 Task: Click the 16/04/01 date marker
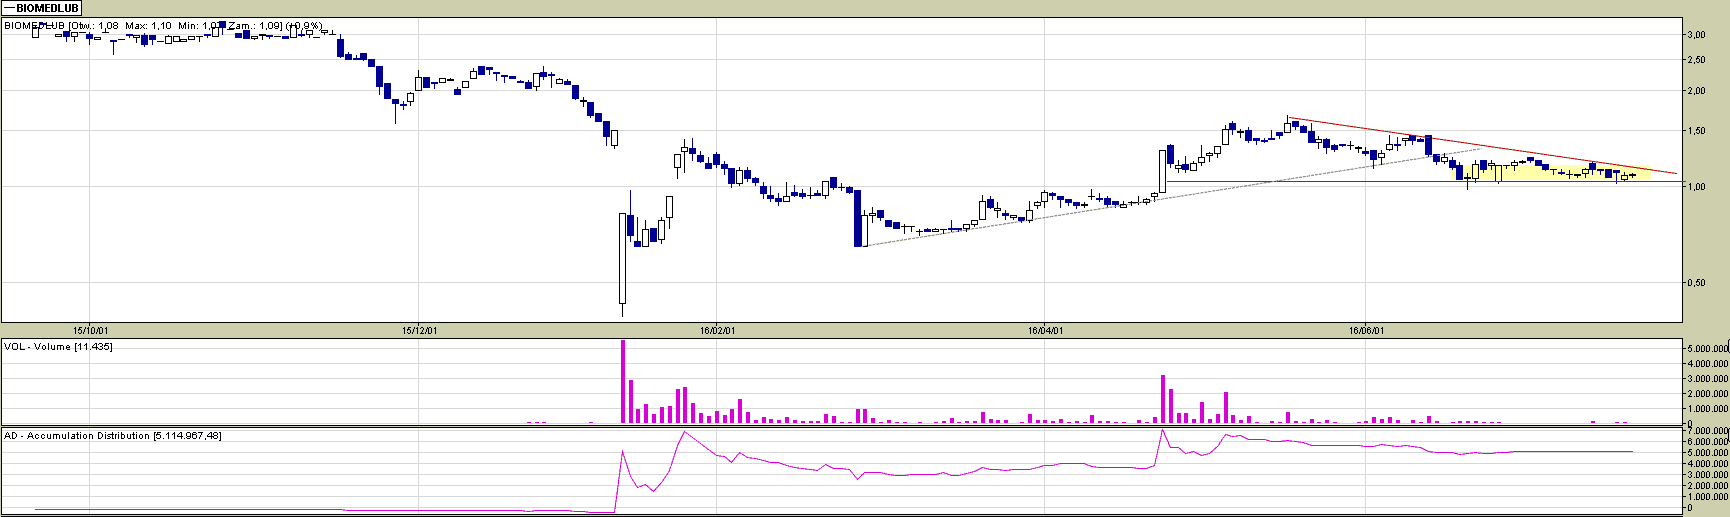[x=1045, y=330]
